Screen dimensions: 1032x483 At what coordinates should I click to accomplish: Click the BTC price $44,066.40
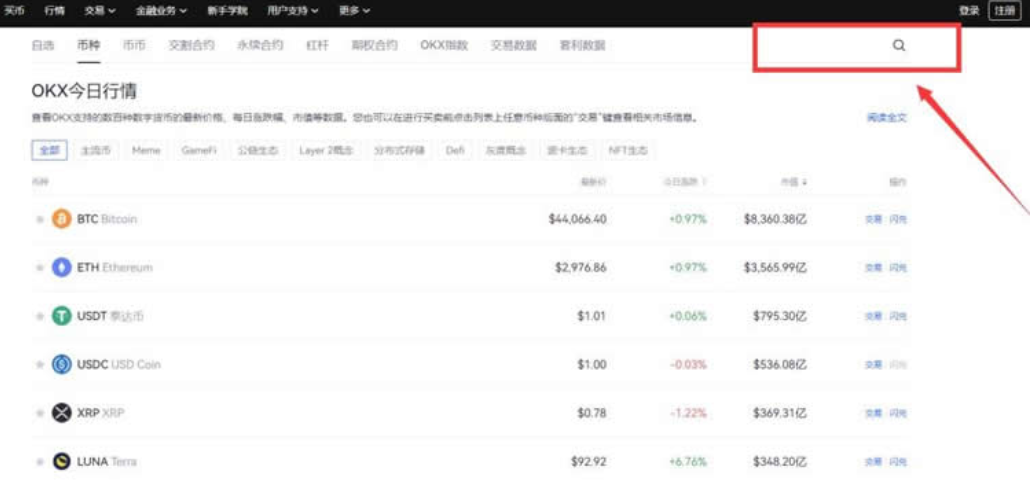pyautogui.click(x=577, y=219)
